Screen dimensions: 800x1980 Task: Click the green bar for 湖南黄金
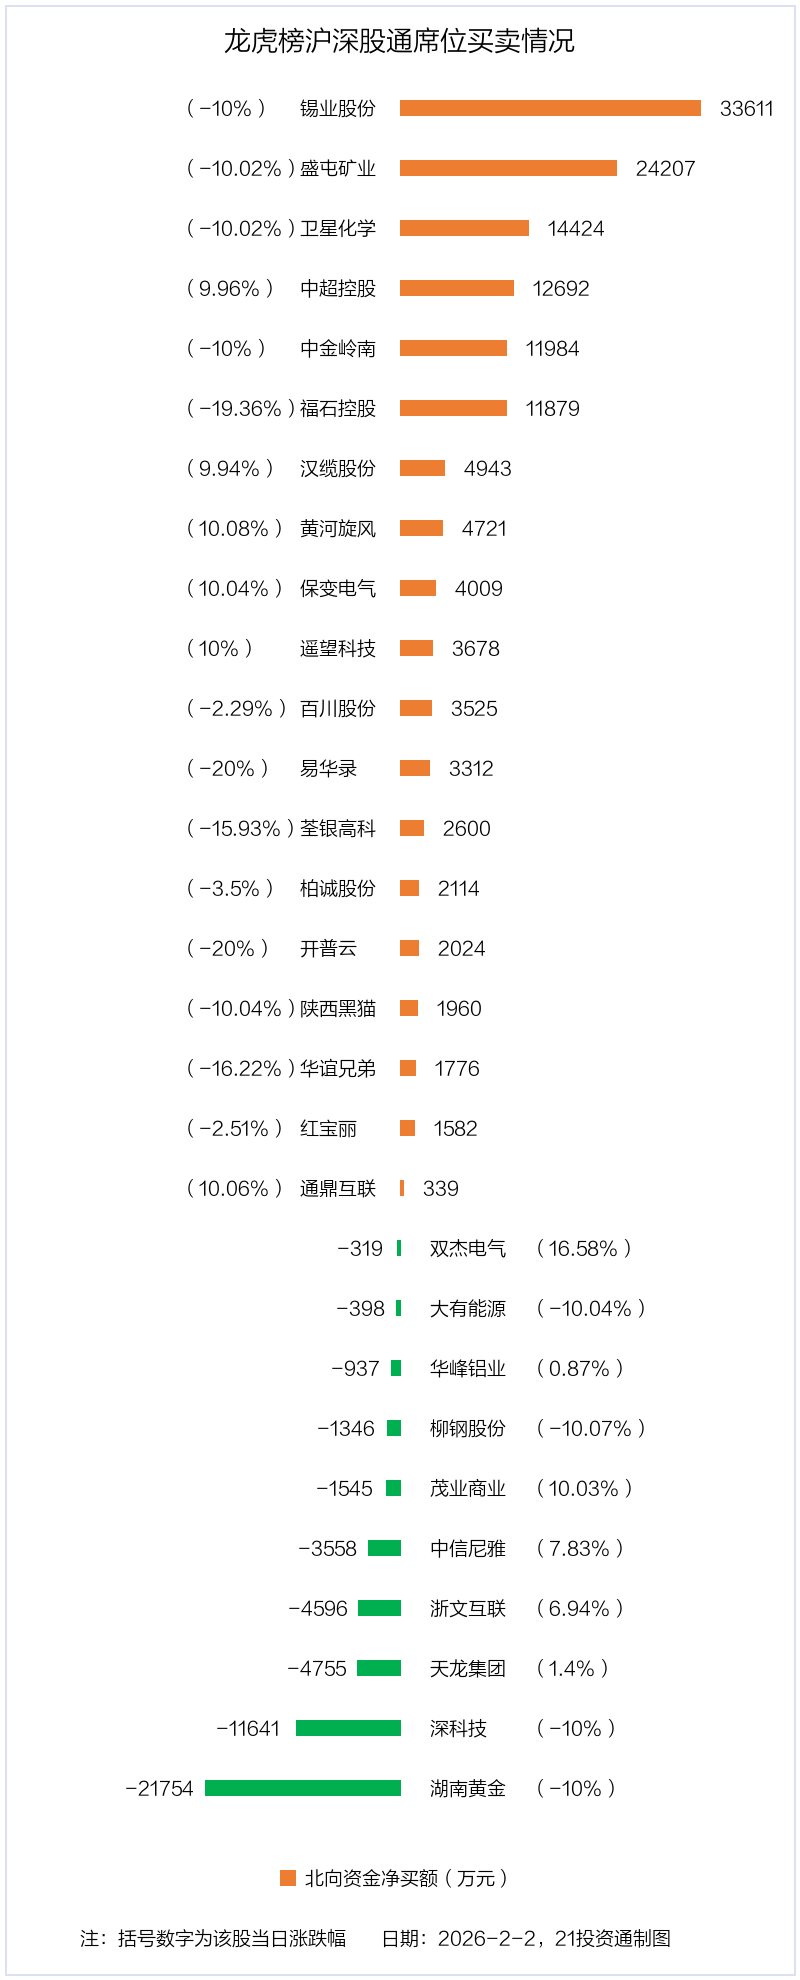303,1788
